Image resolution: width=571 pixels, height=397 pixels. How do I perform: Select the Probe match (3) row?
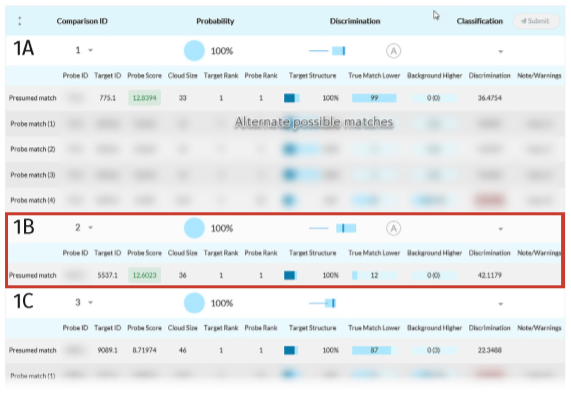point(285,175)
